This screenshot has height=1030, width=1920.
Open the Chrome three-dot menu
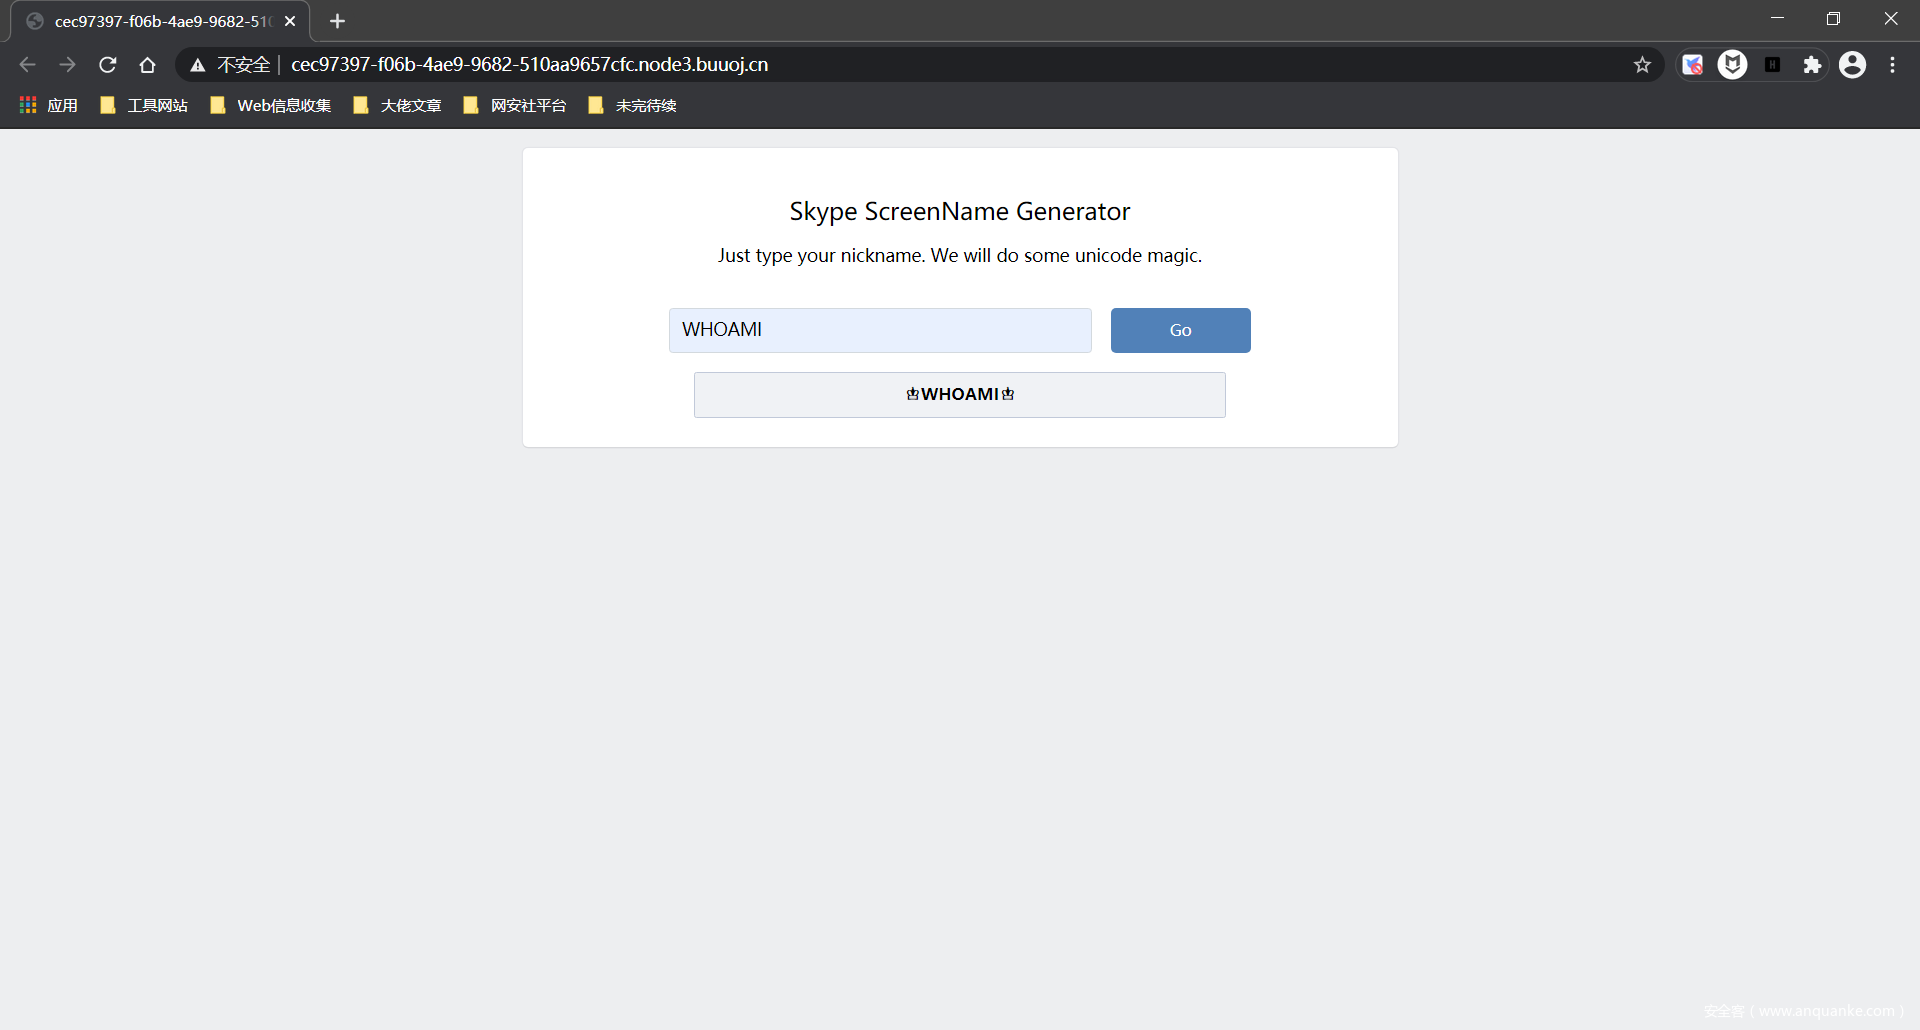[x=1892, y=65]
